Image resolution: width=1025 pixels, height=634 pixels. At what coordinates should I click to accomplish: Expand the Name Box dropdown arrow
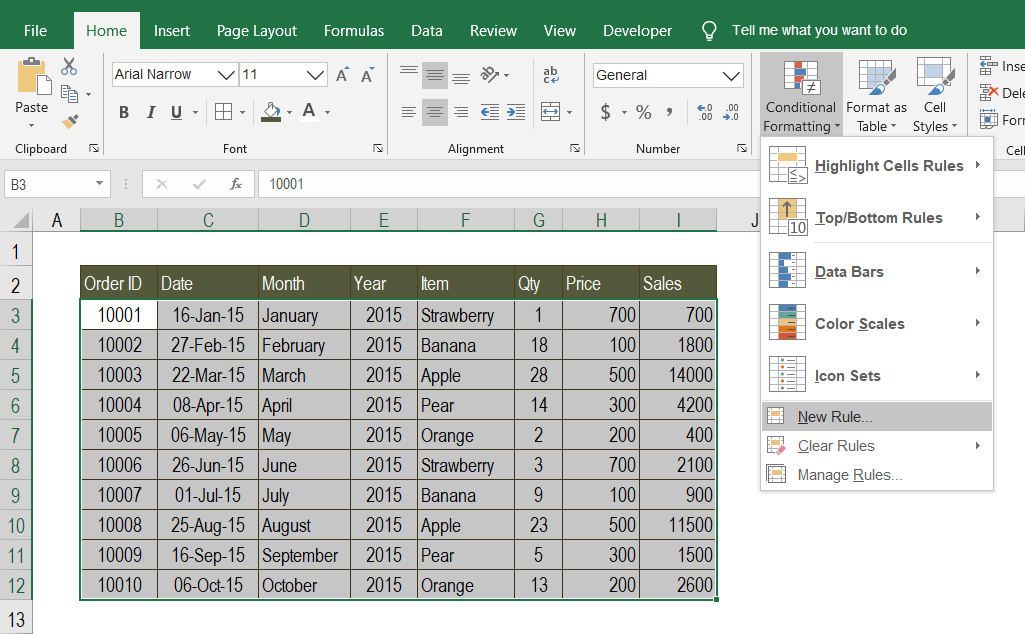click(x=99, y=184)
